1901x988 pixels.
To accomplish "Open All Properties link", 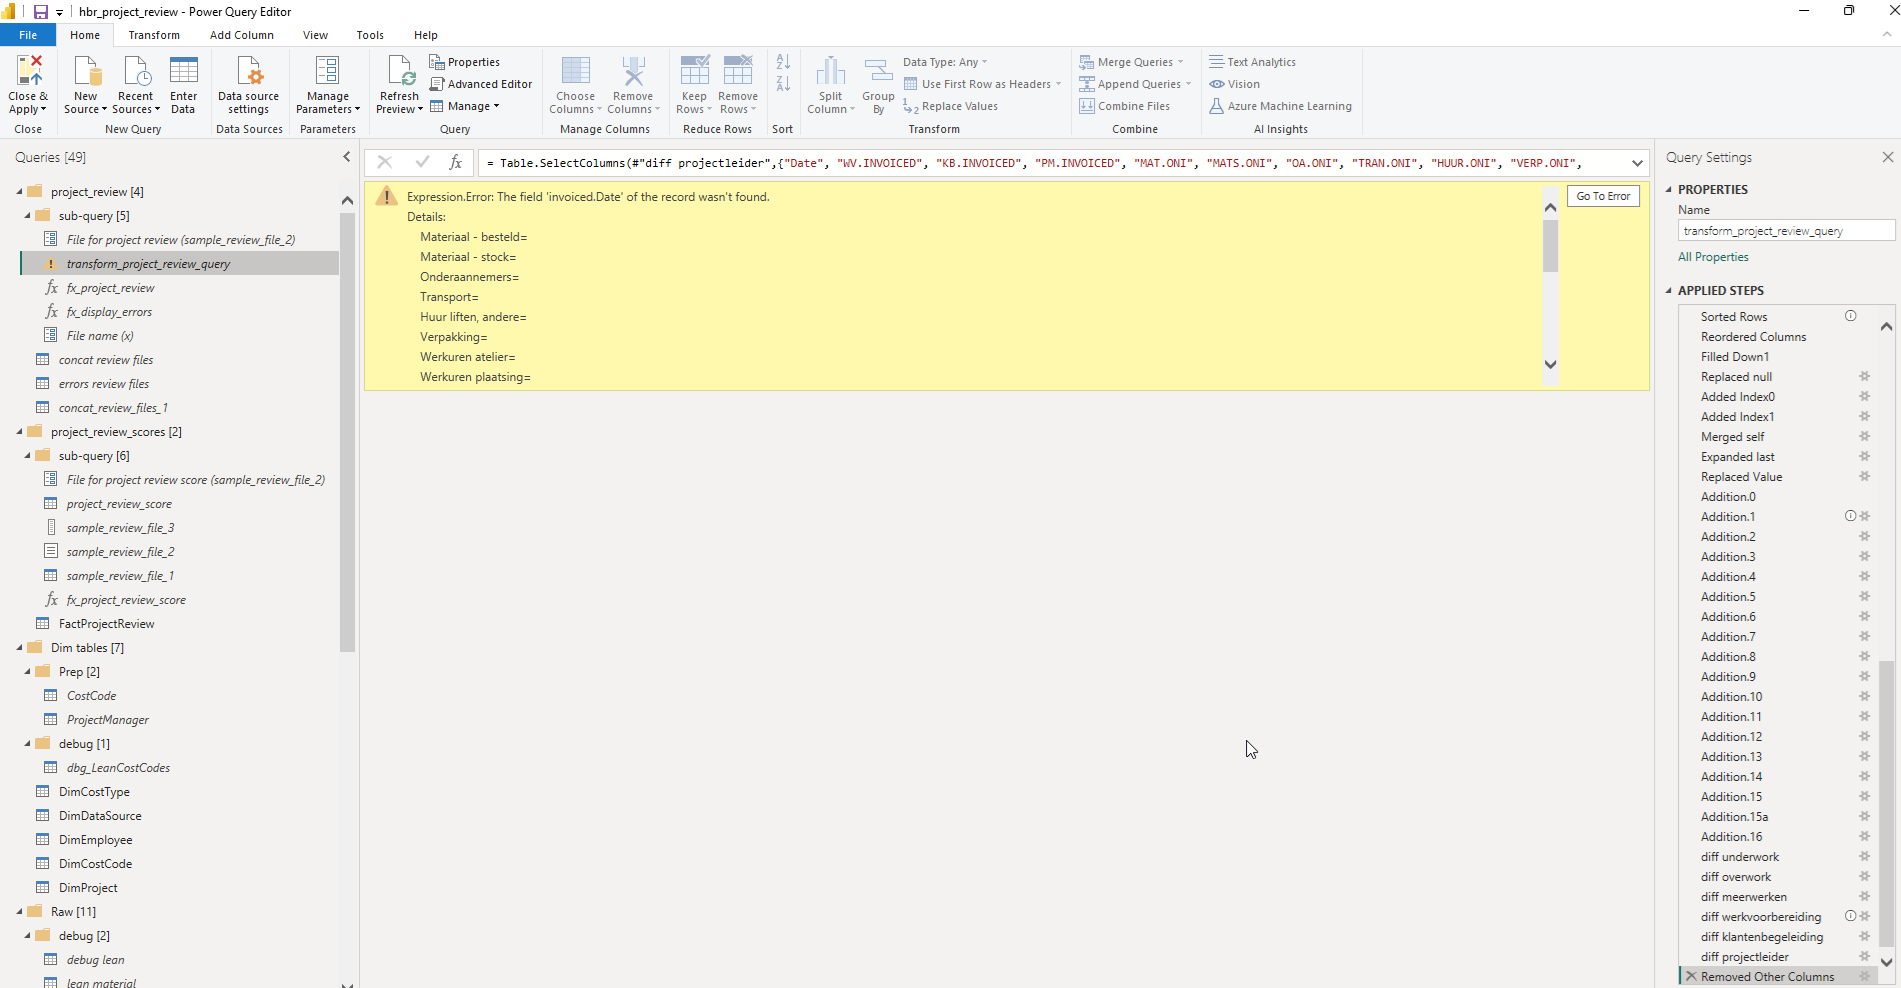I will click(x=1713, y=257).
